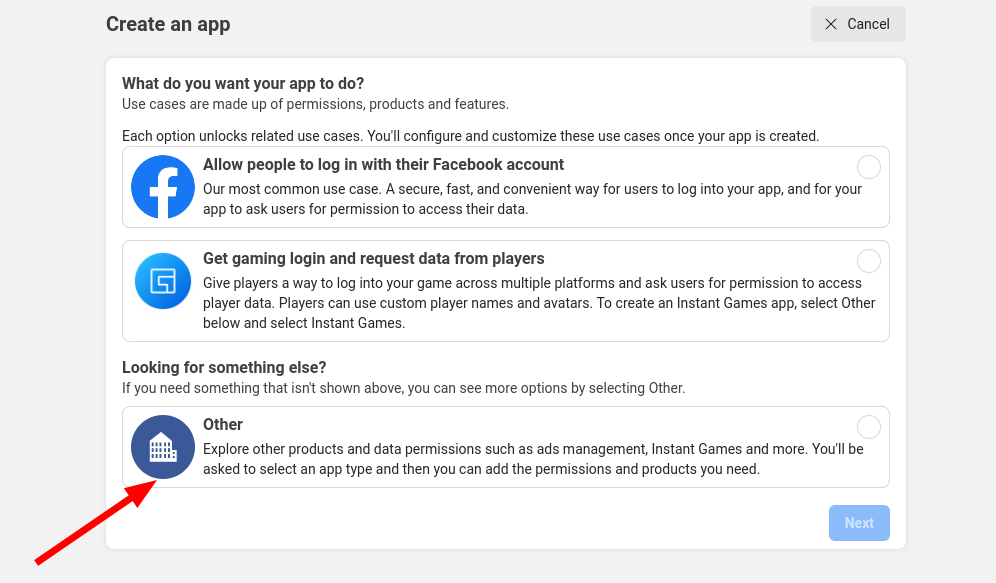Select the Other option radio button
The image size is (996, 583).
pyautogui.click(x=869, y=427)
